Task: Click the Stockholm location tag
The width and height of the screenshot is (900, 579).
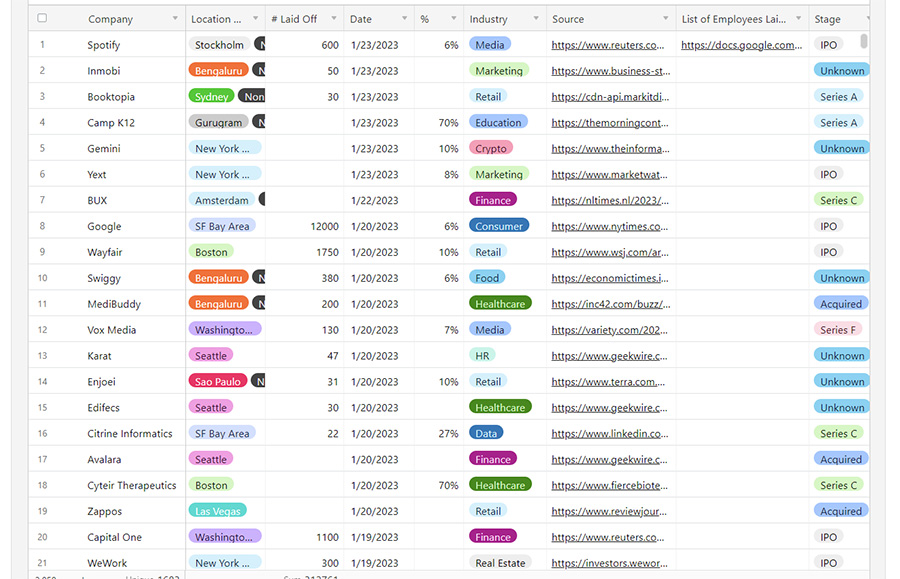Action: point(219,45)
